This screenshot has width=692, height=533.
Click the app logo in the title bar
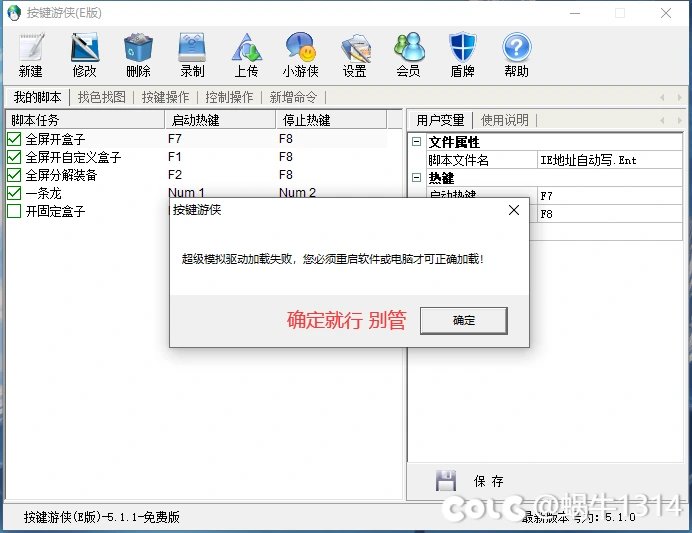point(14,13)
